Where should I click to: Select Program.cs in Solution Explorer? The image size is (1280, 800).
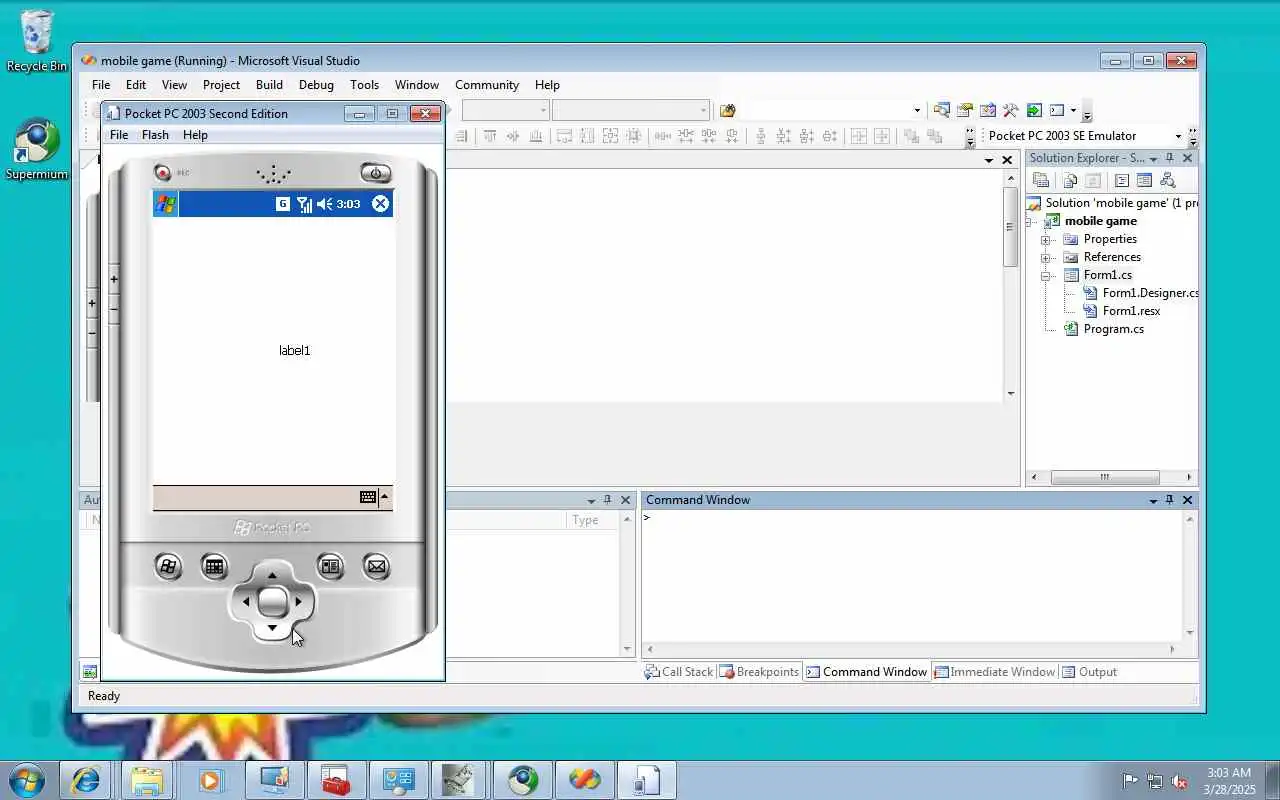[x=1113, y=329]
